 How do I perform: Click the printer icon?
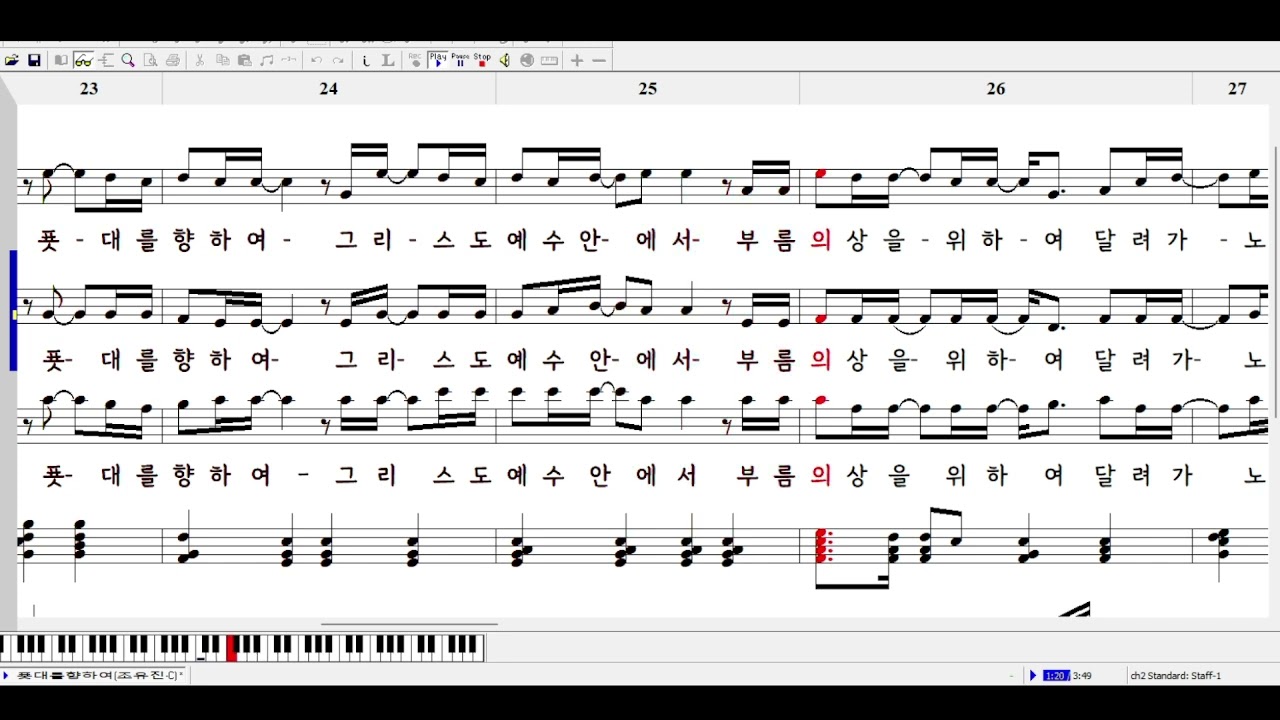tap(173, 61)
